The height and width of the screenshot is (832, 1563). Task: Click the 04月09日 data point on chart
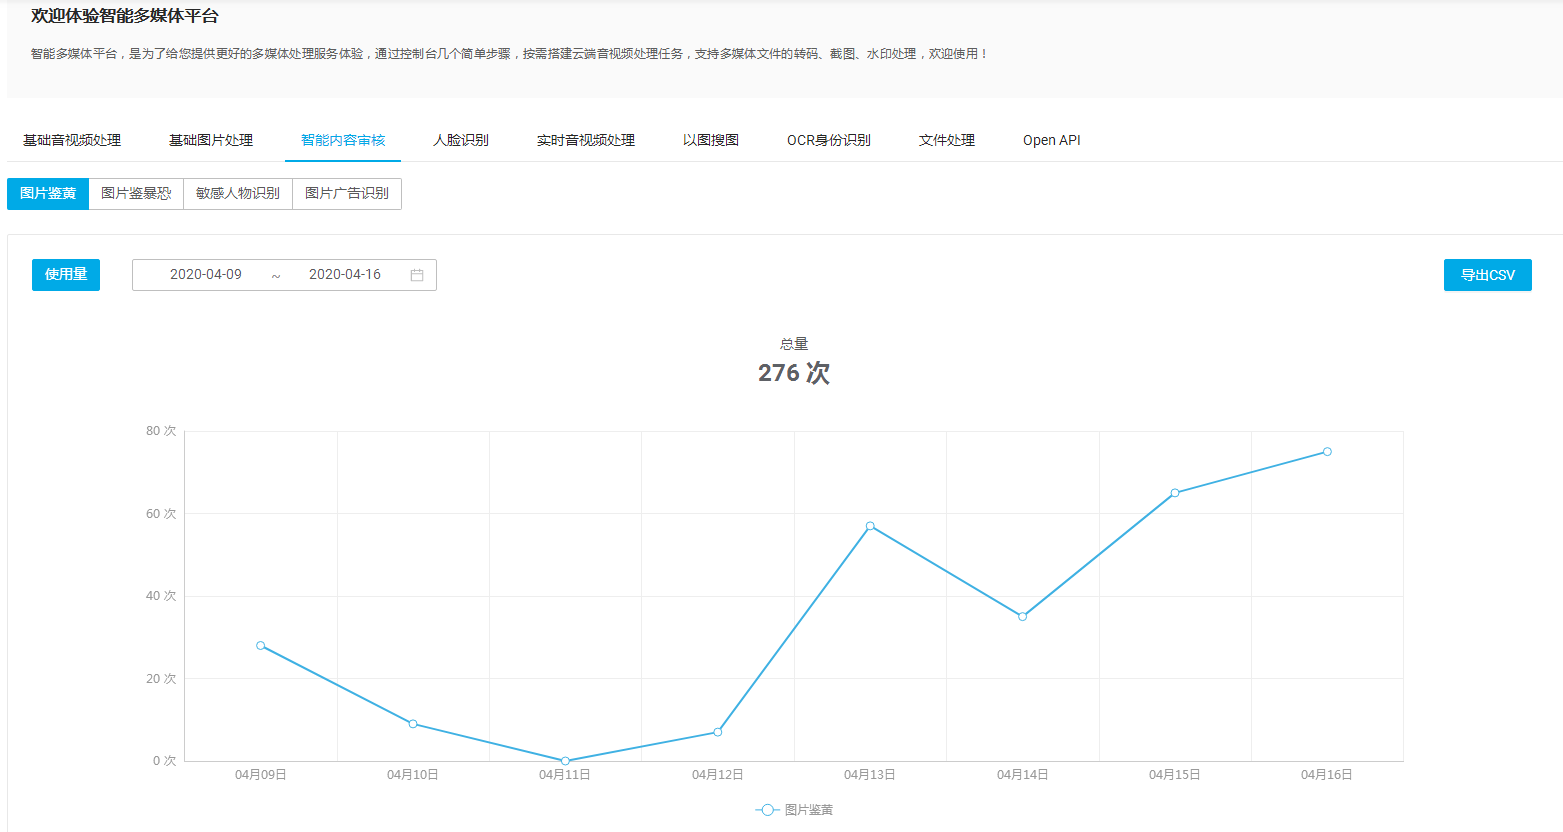(x=261, y=646)
